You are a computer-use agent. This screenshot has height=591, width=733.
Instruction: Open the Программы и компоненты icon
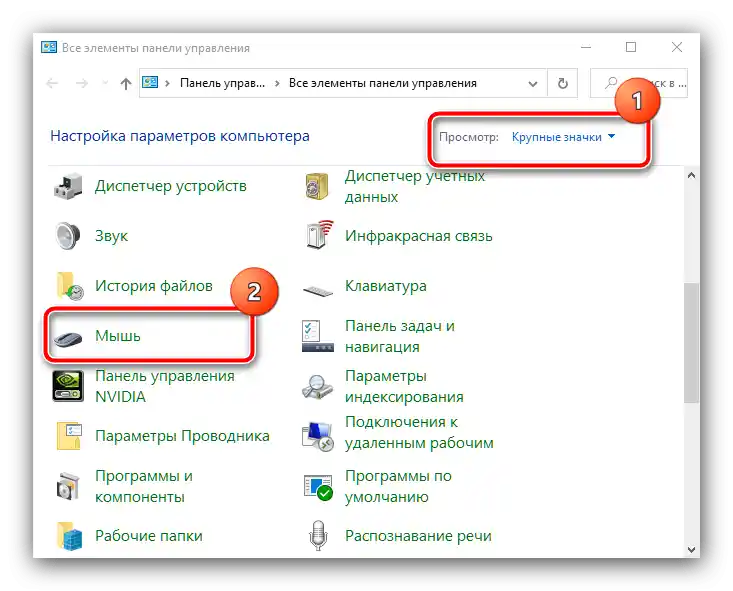pos(68,486)
